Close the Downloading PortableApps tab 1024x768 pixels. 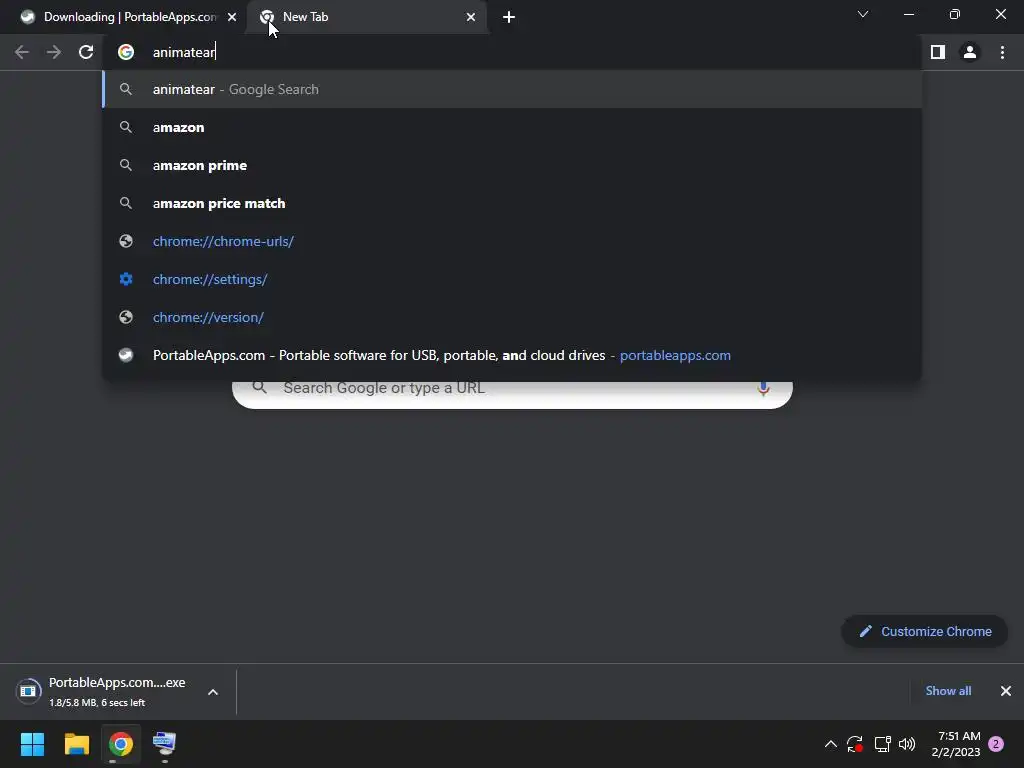[x=232, y=17]
